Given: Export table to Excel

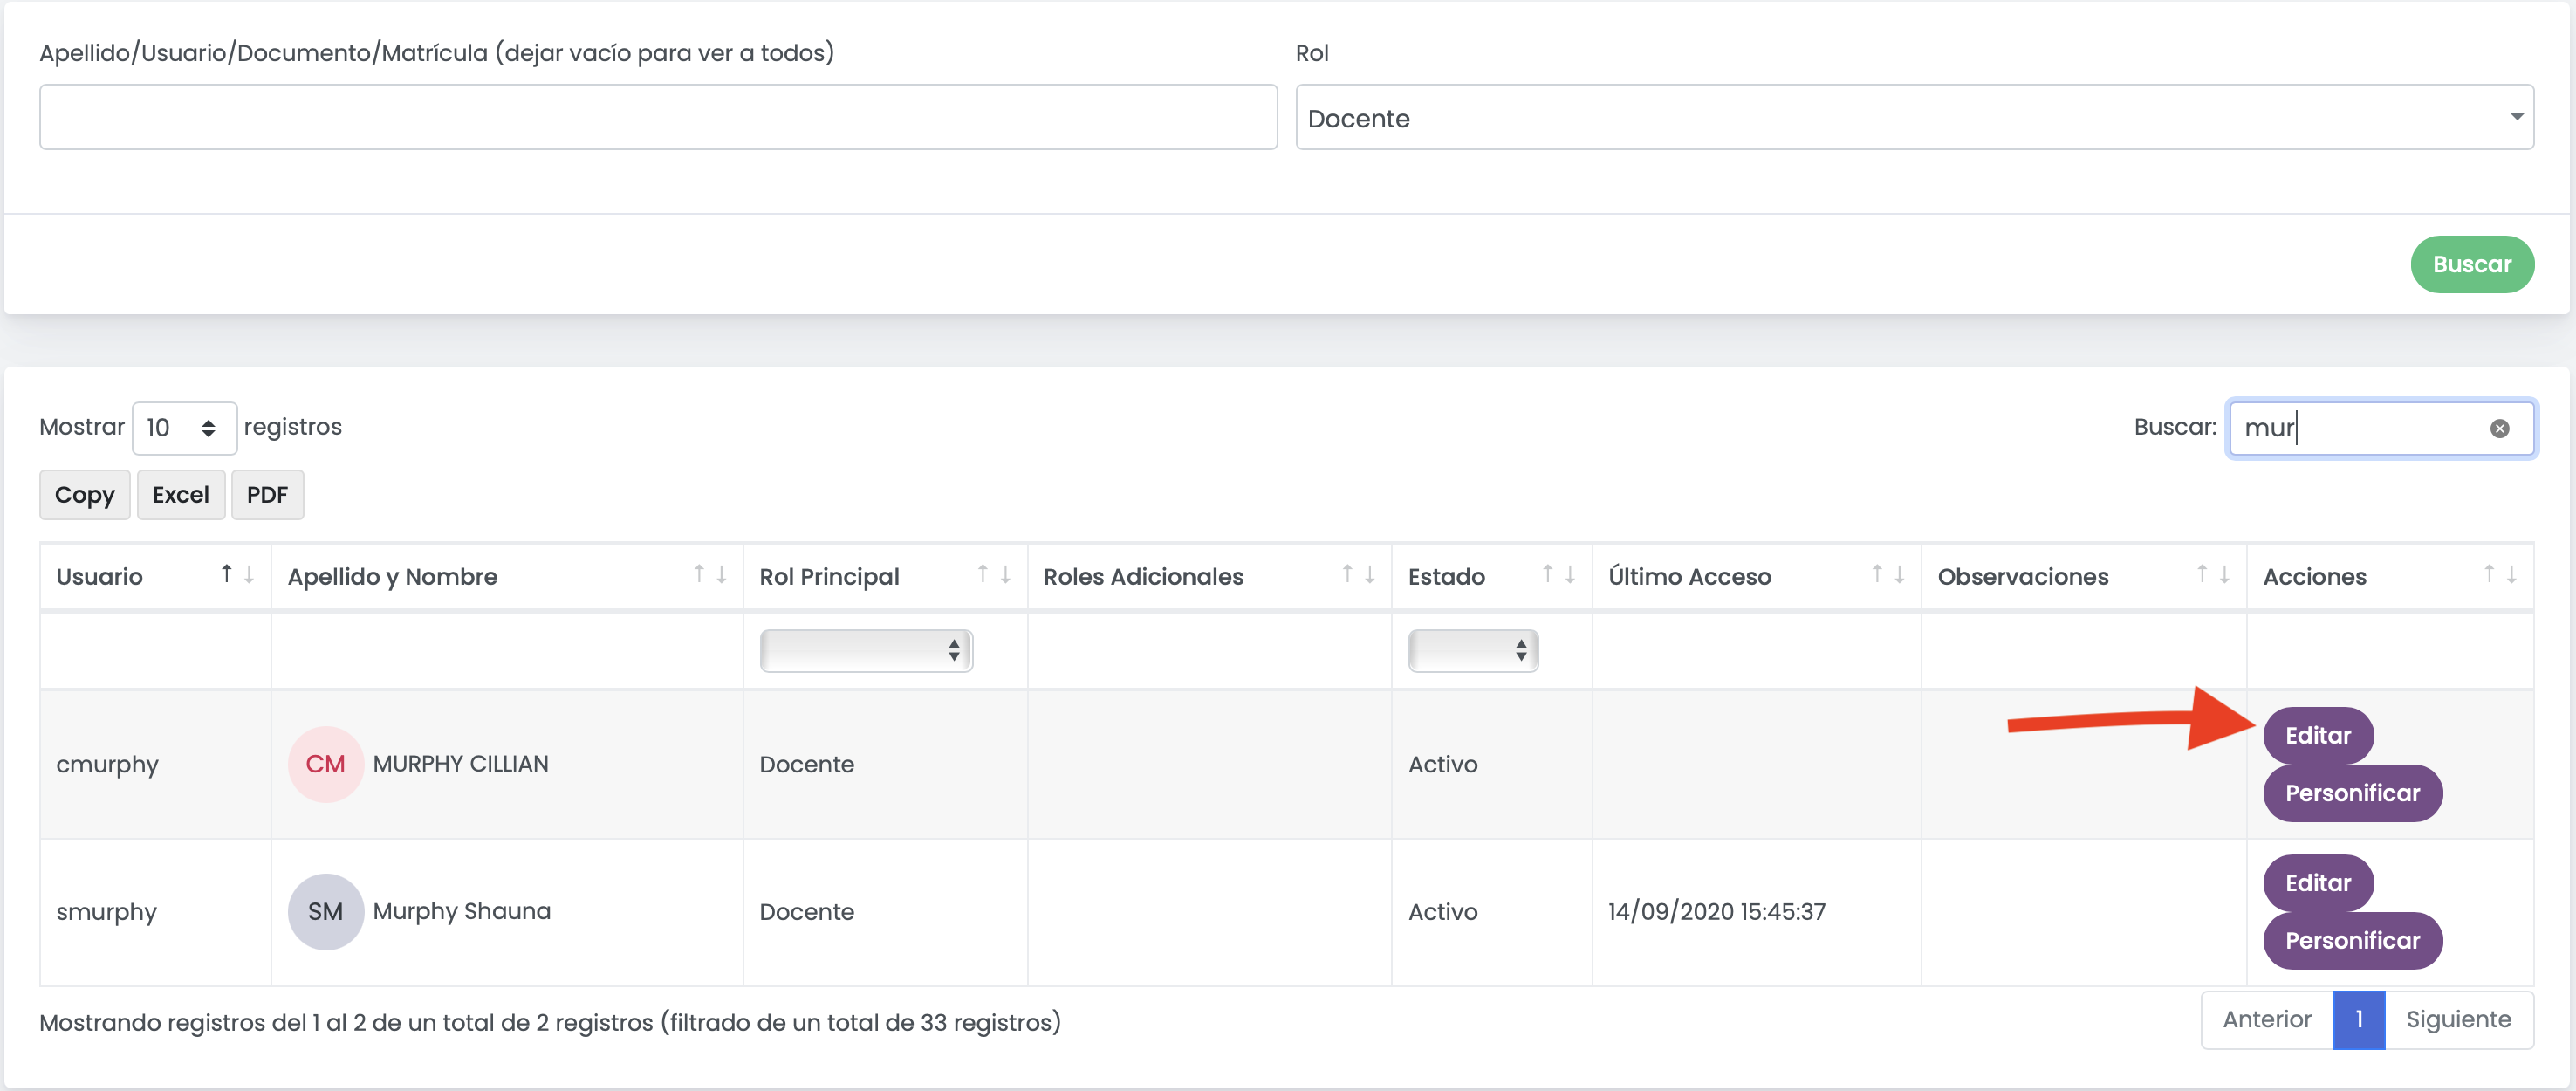Looking at the screenshot, I should pos(181,495).
